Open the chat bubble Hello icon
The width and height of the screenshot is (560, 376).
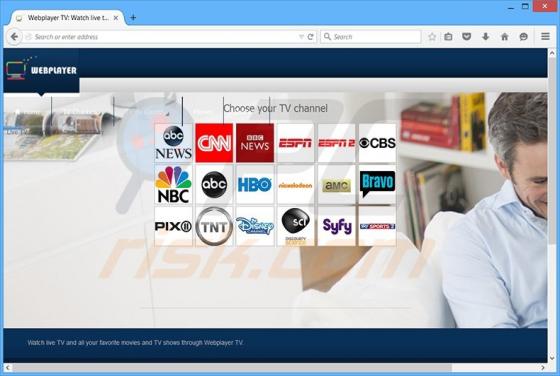[x=524, y=36]
